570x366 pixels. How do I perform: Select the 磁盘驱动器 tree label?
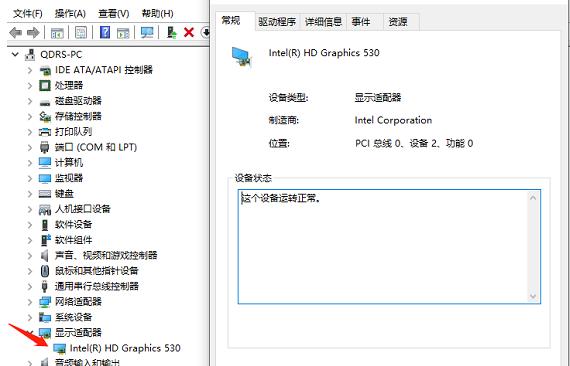pyautogui.click(x=78, y=101)
